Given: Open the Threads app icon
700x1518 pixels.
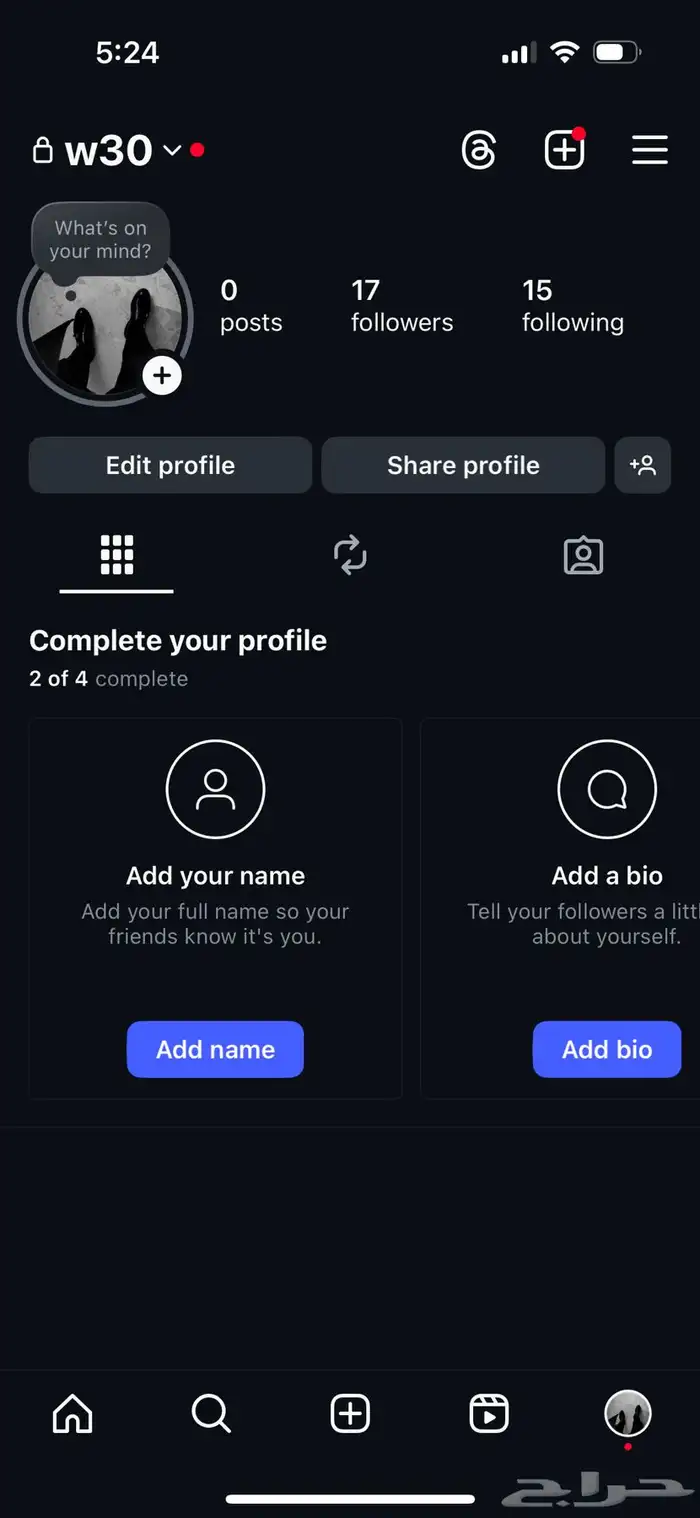Looking at the screenshot, I should (478, 150).
